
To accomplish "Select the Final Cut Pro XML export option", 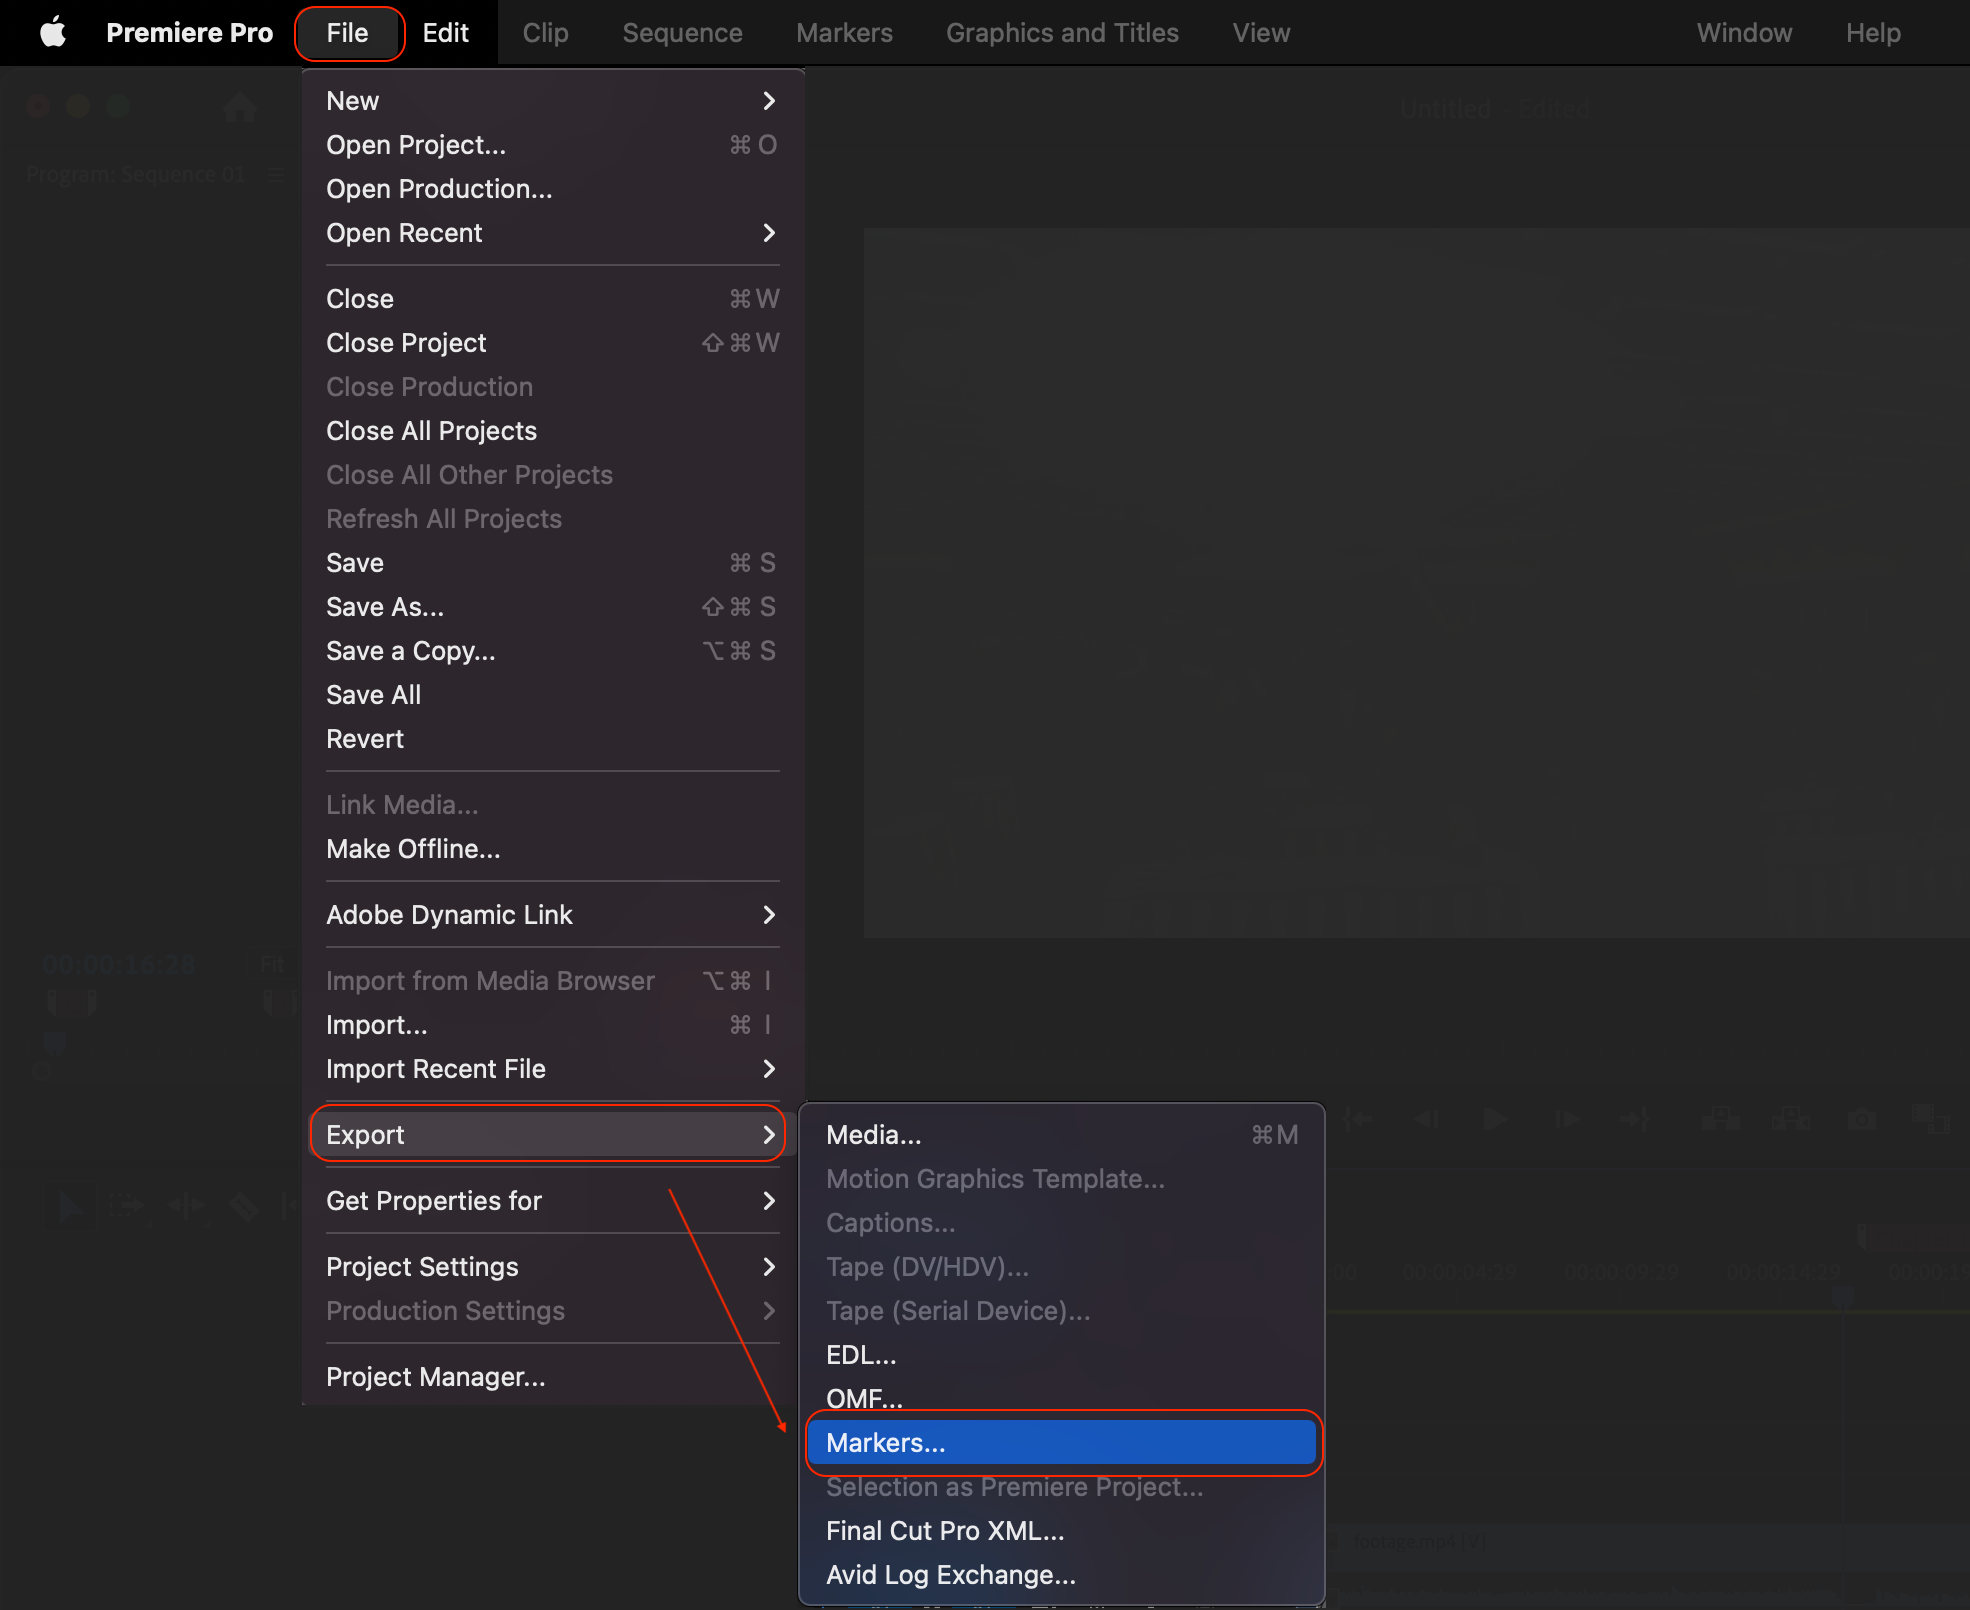I will pyautogui.click(x=944, y=1530).
